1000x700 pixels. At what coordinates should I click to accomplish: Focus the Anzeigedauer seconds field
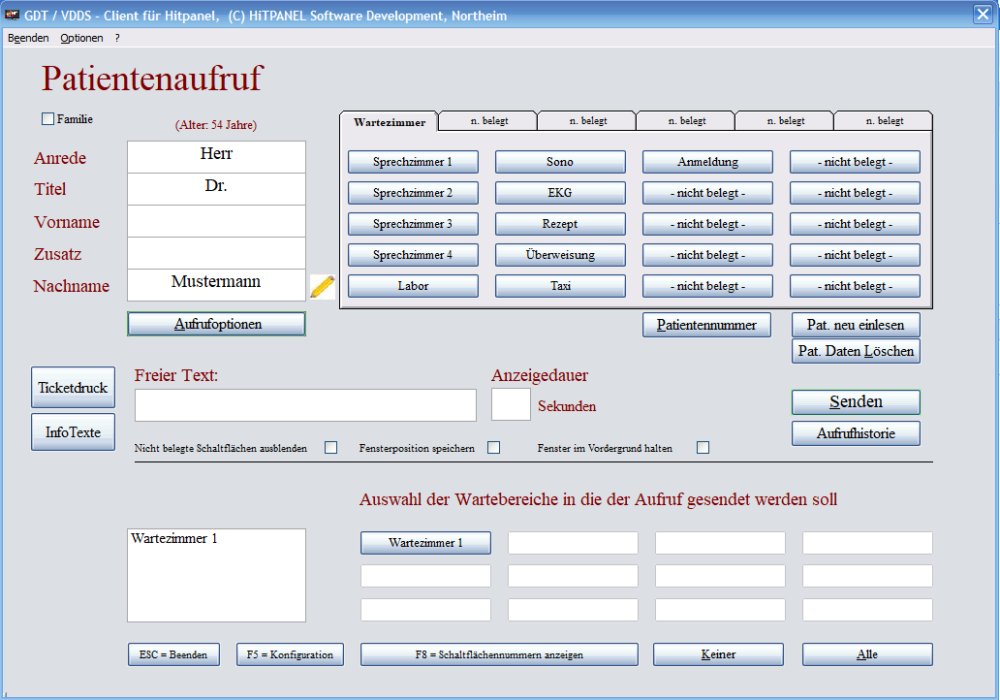click(x=511, y=405)
